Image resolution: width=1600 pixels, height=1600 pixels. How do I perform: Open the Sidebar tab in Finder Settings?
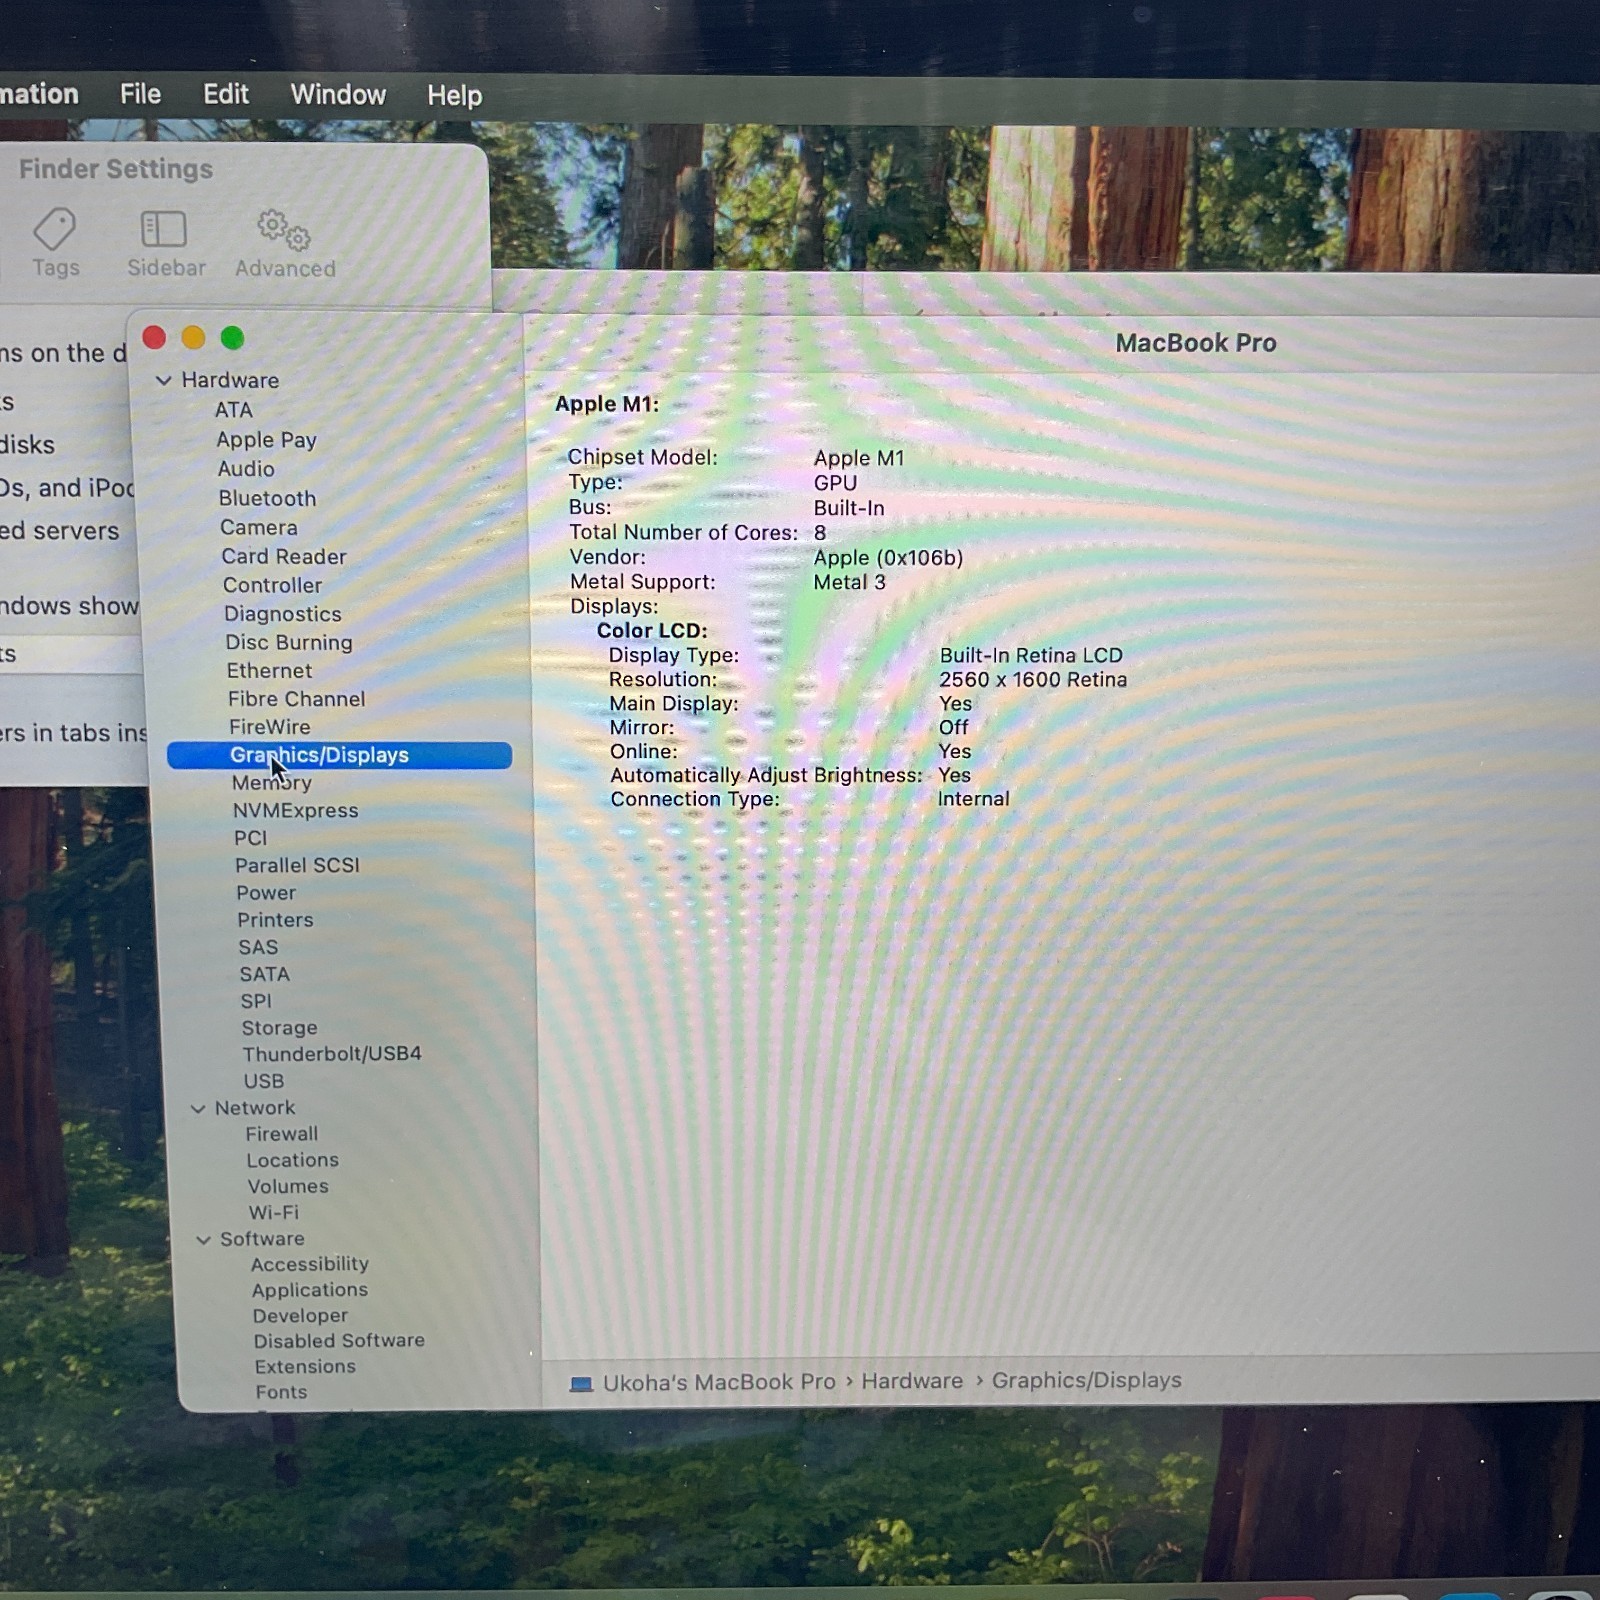[x=165, y=243]
